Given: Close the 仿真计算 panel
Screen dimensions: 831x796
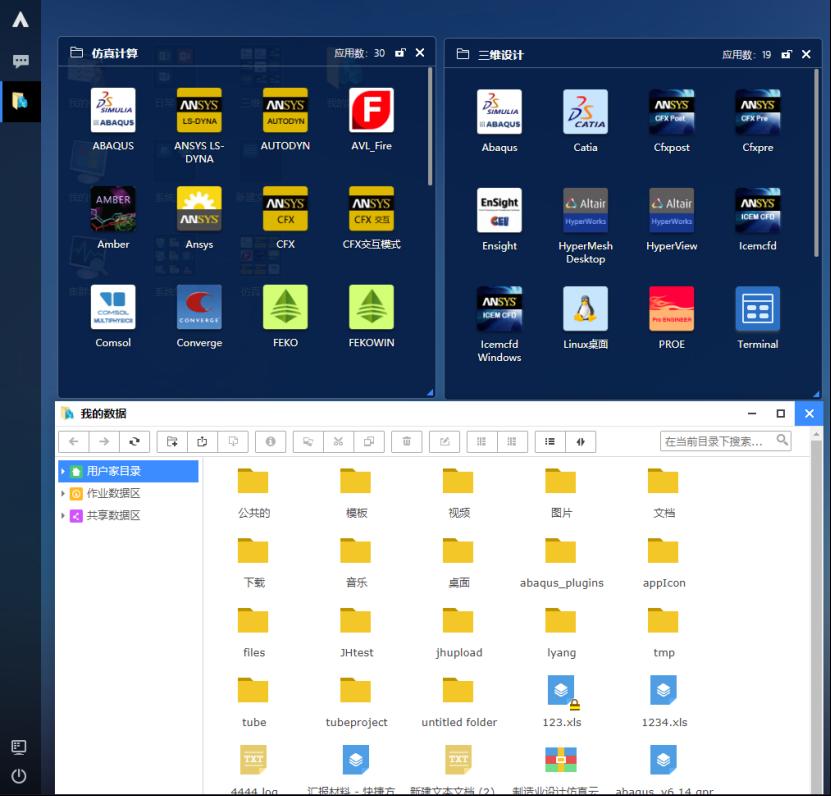Looking at the screenshot, I should click(420, 52).
